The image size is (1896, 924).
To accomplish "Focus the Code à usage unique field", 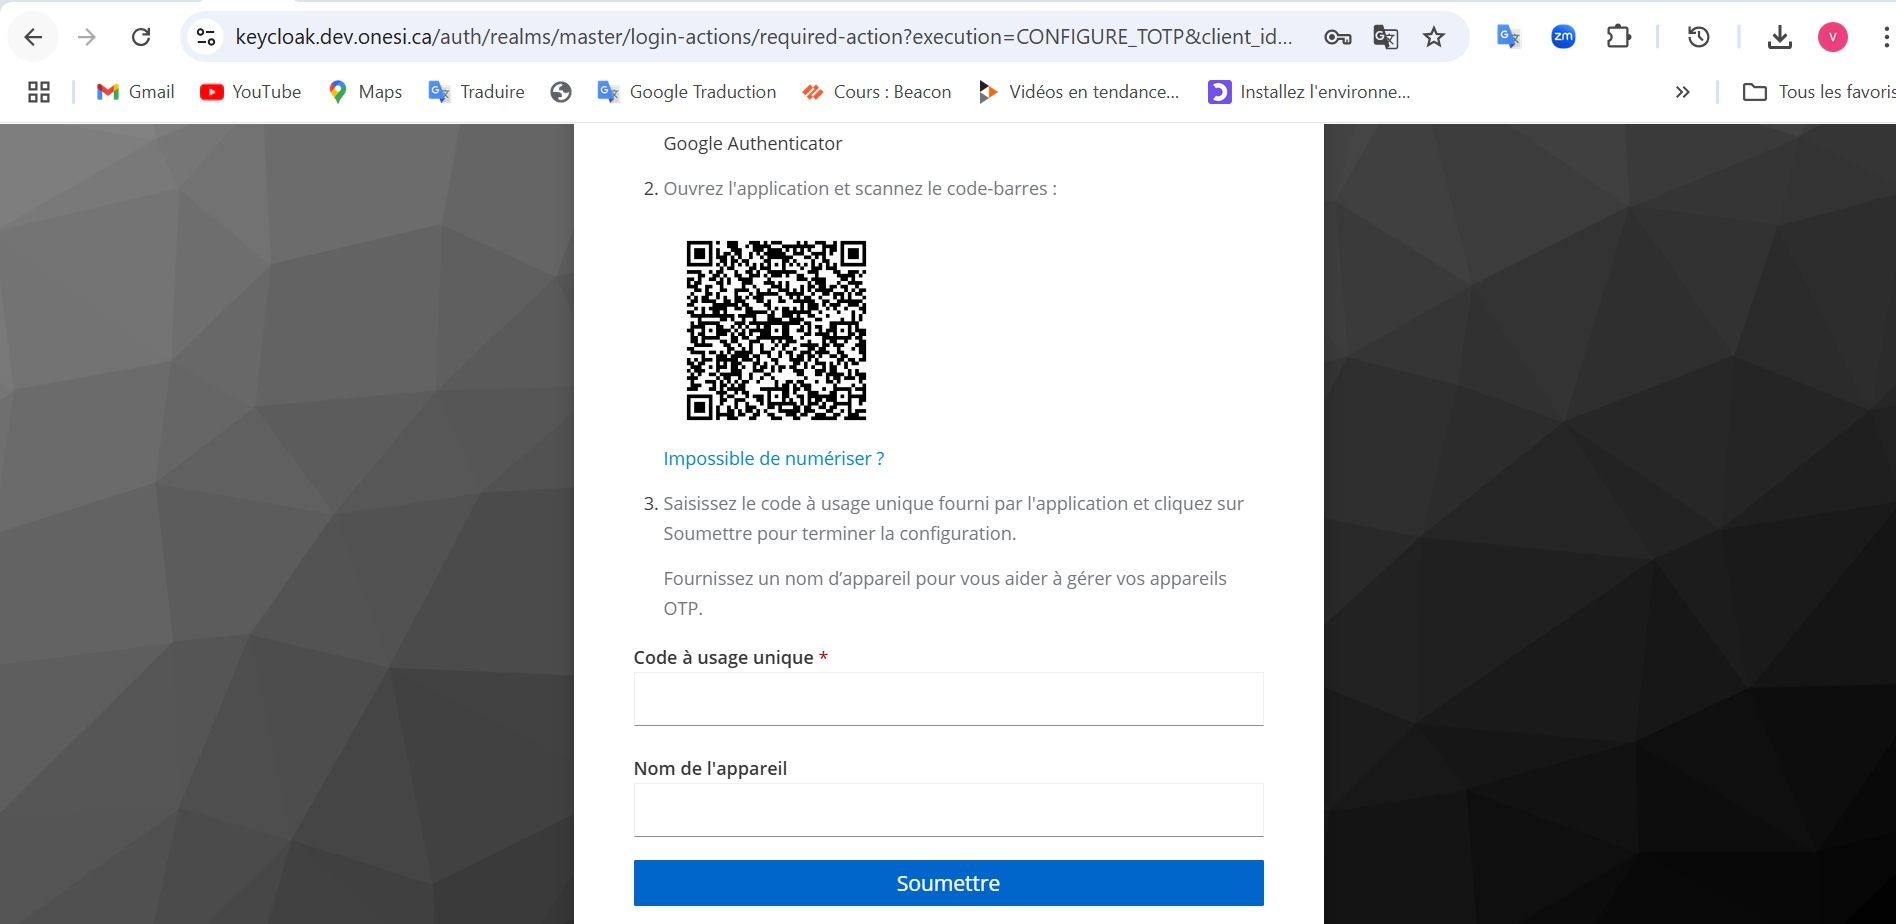I will point(948,698).
